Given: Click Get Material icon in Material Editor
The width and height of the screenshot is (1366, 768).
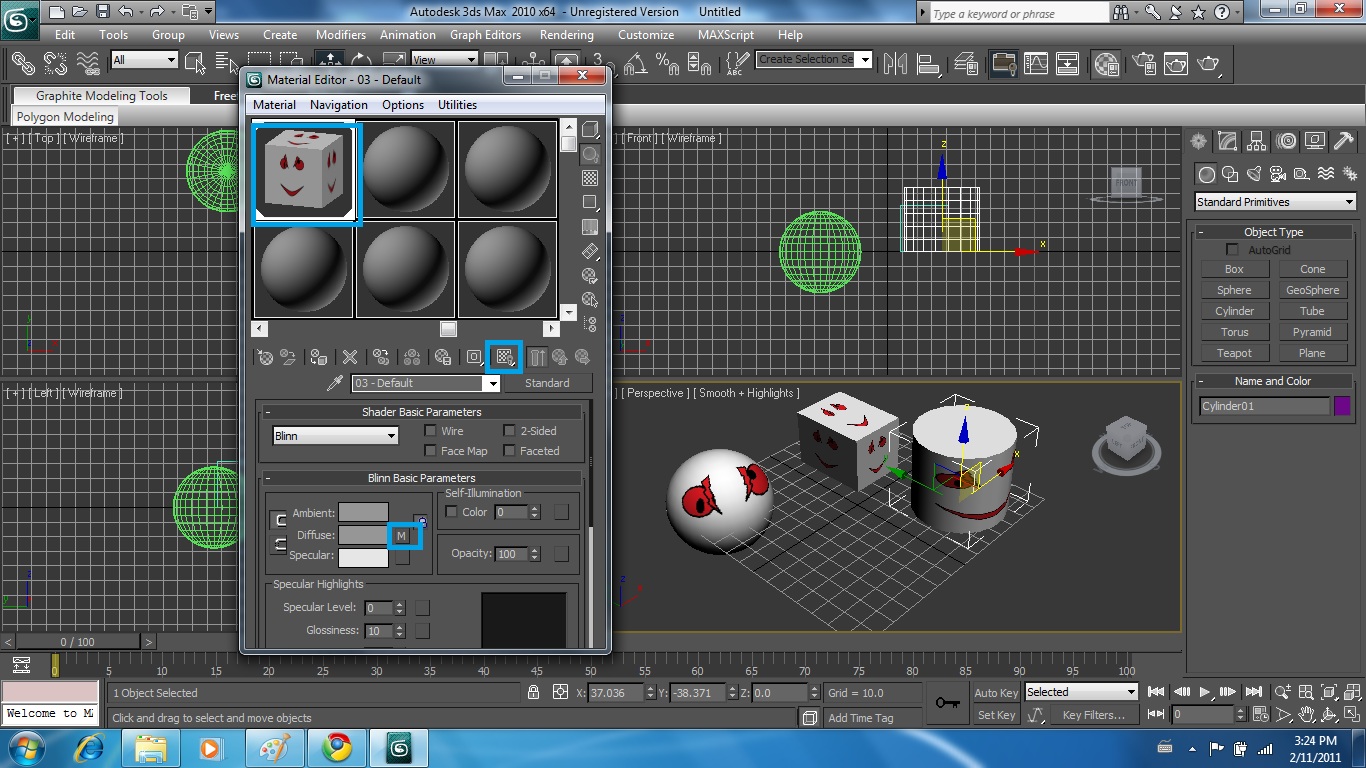Looking at the screenshot, I should (265, 357).
